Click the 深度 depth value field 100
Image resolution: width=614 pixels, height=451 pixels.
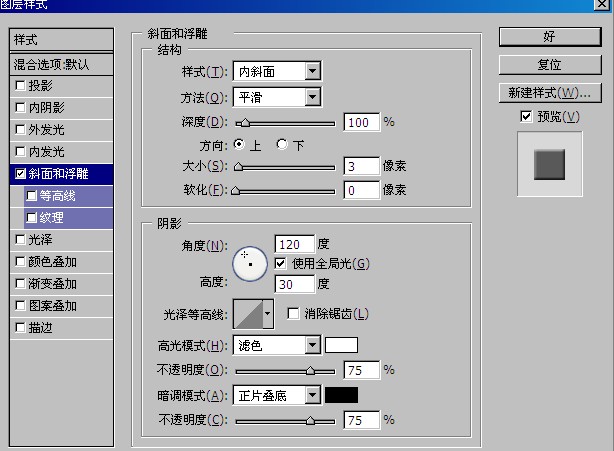point(361,123)
